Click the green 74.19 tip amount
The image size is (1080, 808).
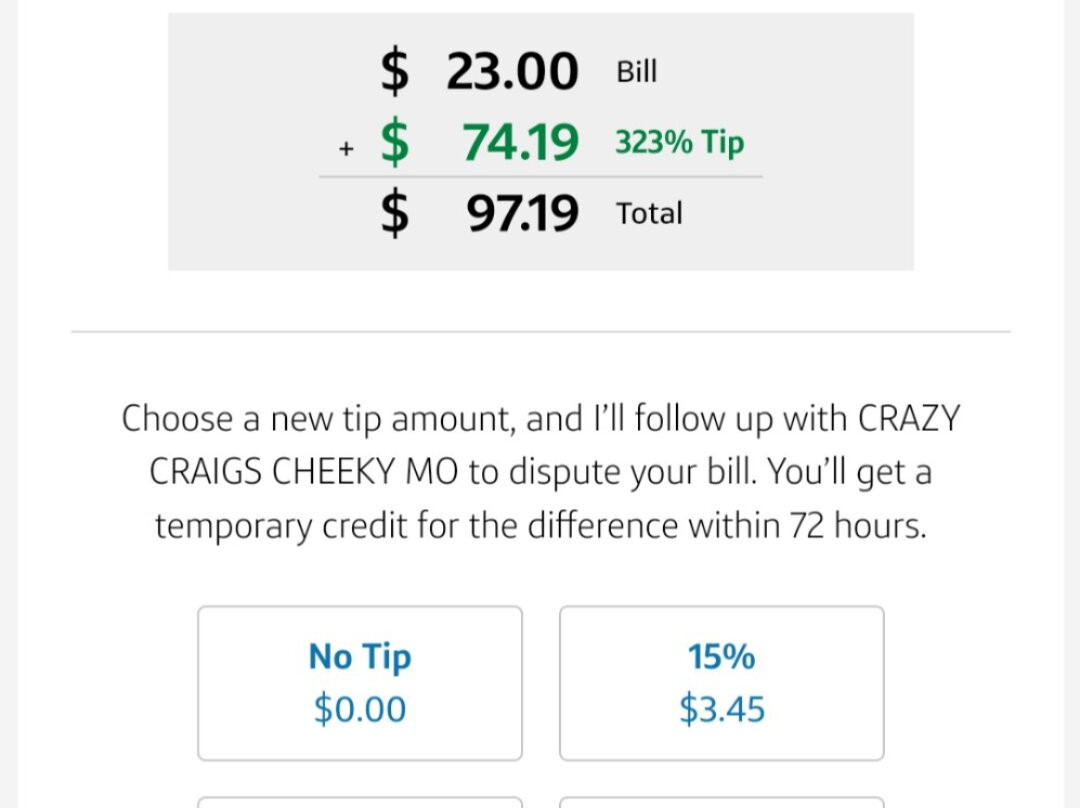(x=520, y=143)
